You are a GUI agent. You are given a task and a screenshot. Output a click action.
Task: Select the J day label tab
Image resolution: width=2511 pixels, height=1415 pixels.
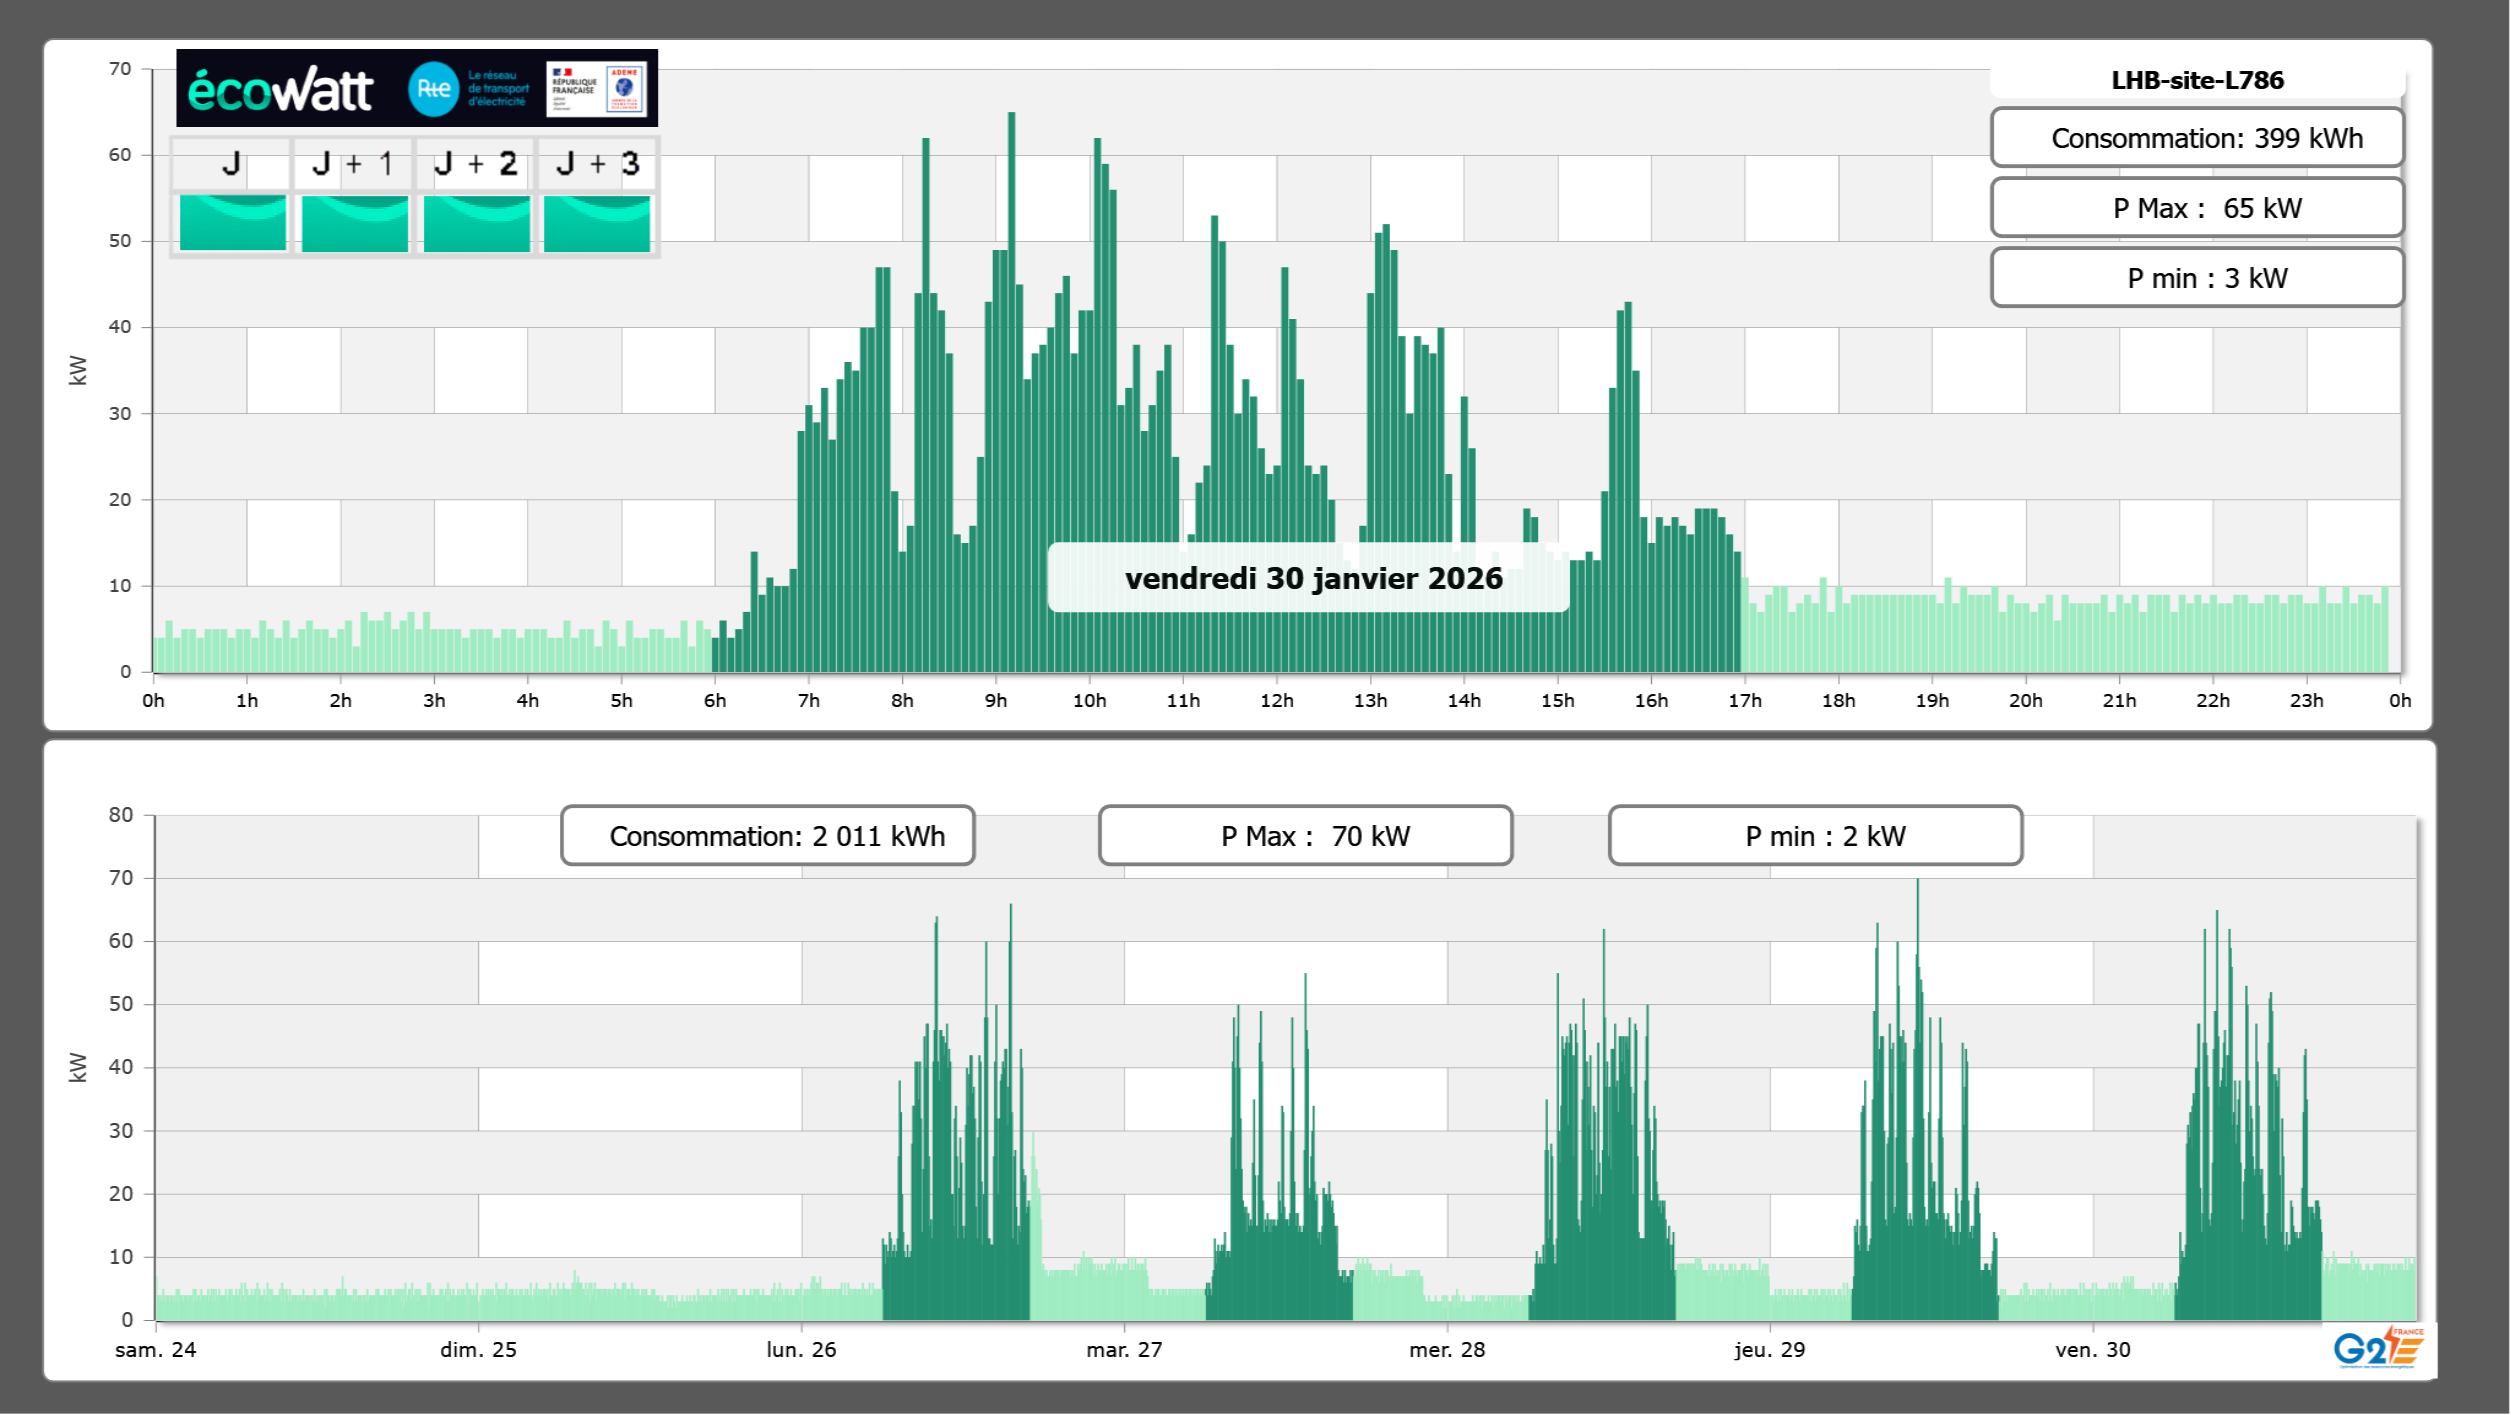click(231, 164)
